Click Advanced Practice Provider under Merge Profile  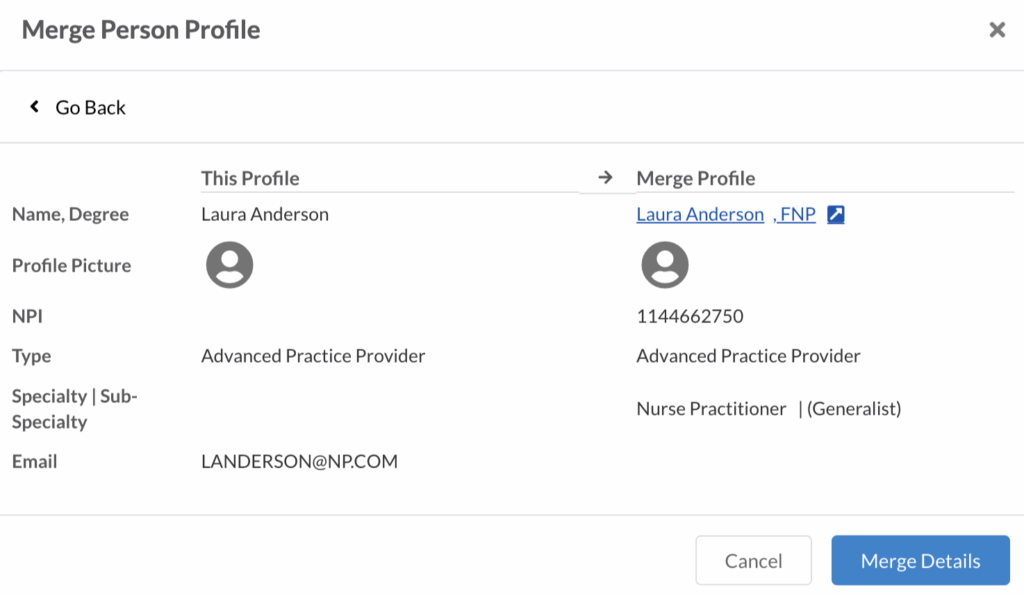748,356
